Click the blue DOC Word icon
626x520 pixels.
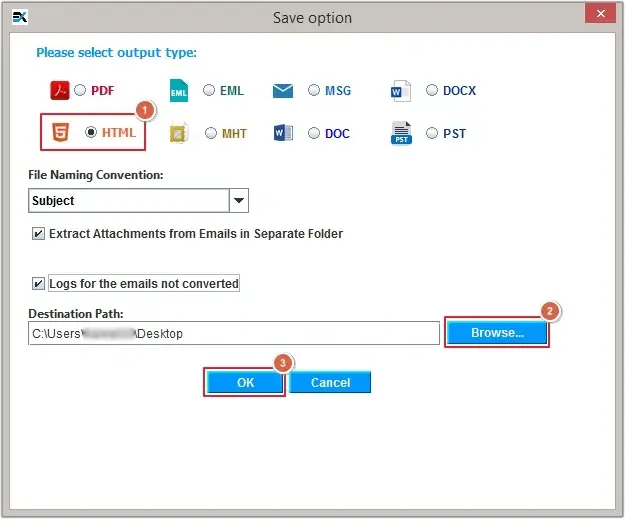coord(283,133)
